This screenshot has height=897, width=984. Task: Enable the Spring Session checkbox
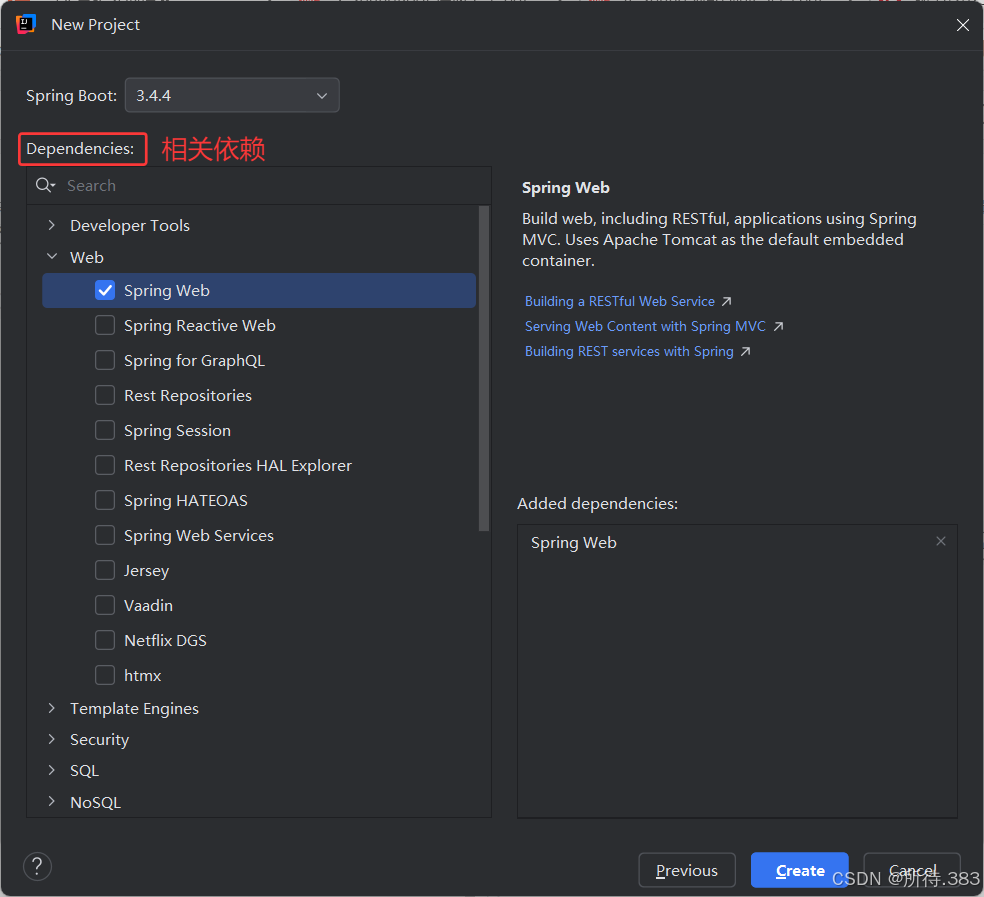pyautogui.click(x=105, y=431)
